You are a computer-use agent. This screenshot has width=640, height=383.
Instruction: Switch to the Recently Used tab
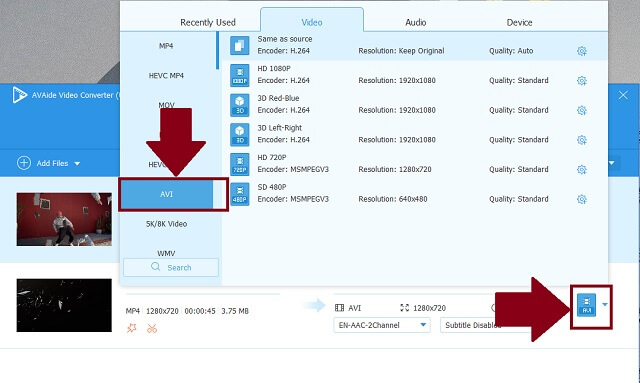[x=208, y=22]
